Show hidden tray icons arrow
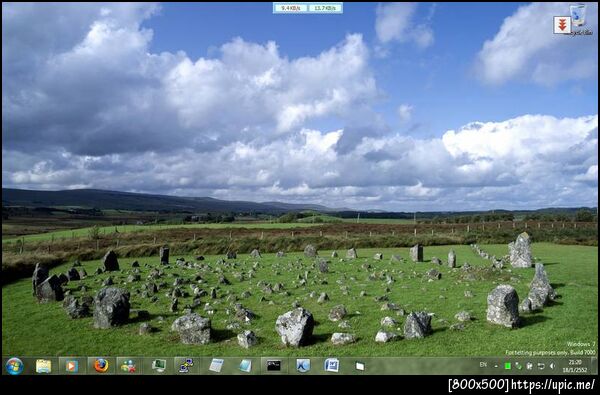 pyautogui.click(x=496, y=366)
